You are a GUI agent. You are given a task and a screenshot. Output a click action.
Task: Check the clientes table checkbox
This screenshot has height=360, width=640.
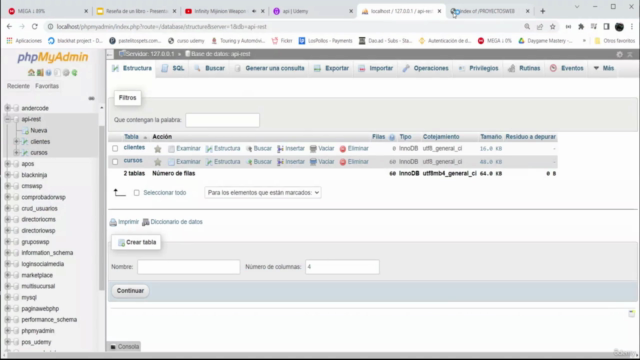[115, 149]
